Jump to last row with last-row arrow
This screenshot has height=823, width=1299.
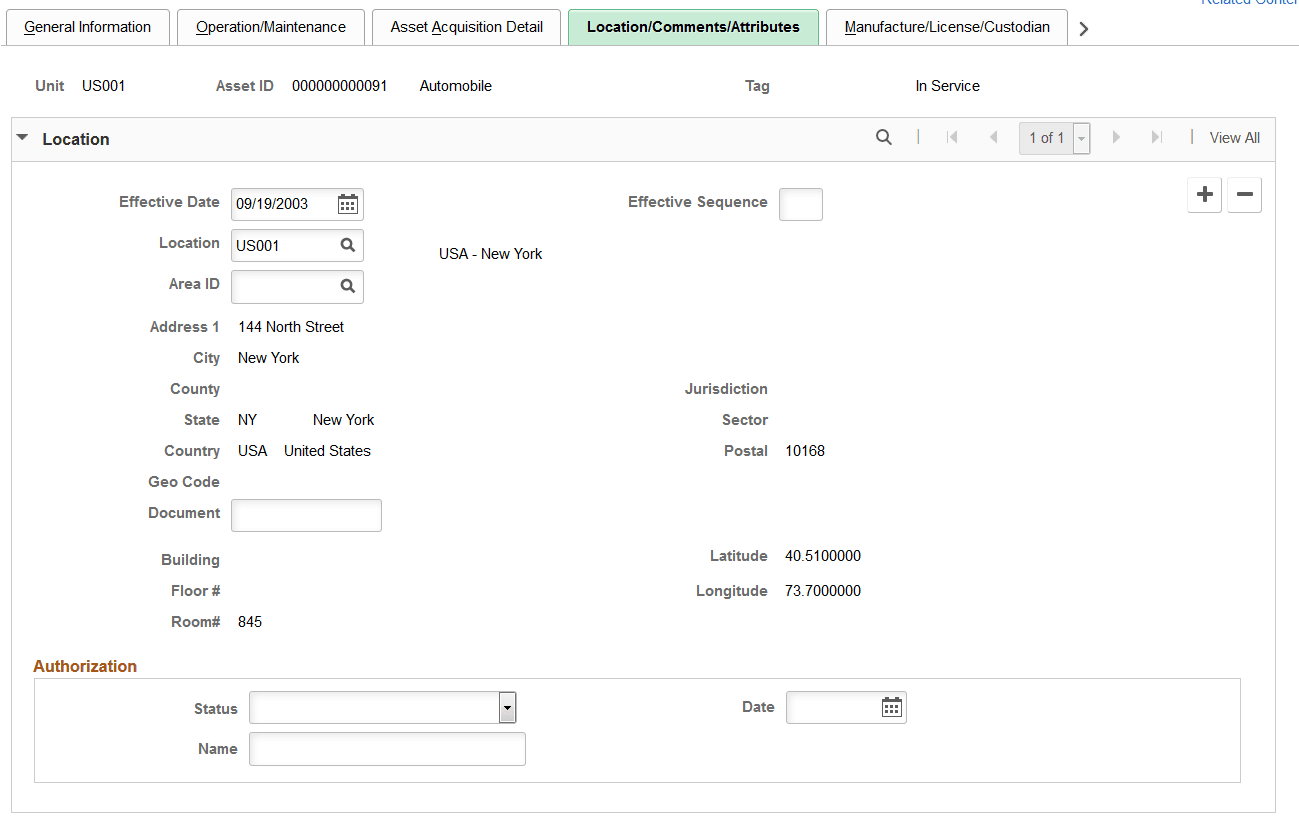click(x=1157, y=137)
